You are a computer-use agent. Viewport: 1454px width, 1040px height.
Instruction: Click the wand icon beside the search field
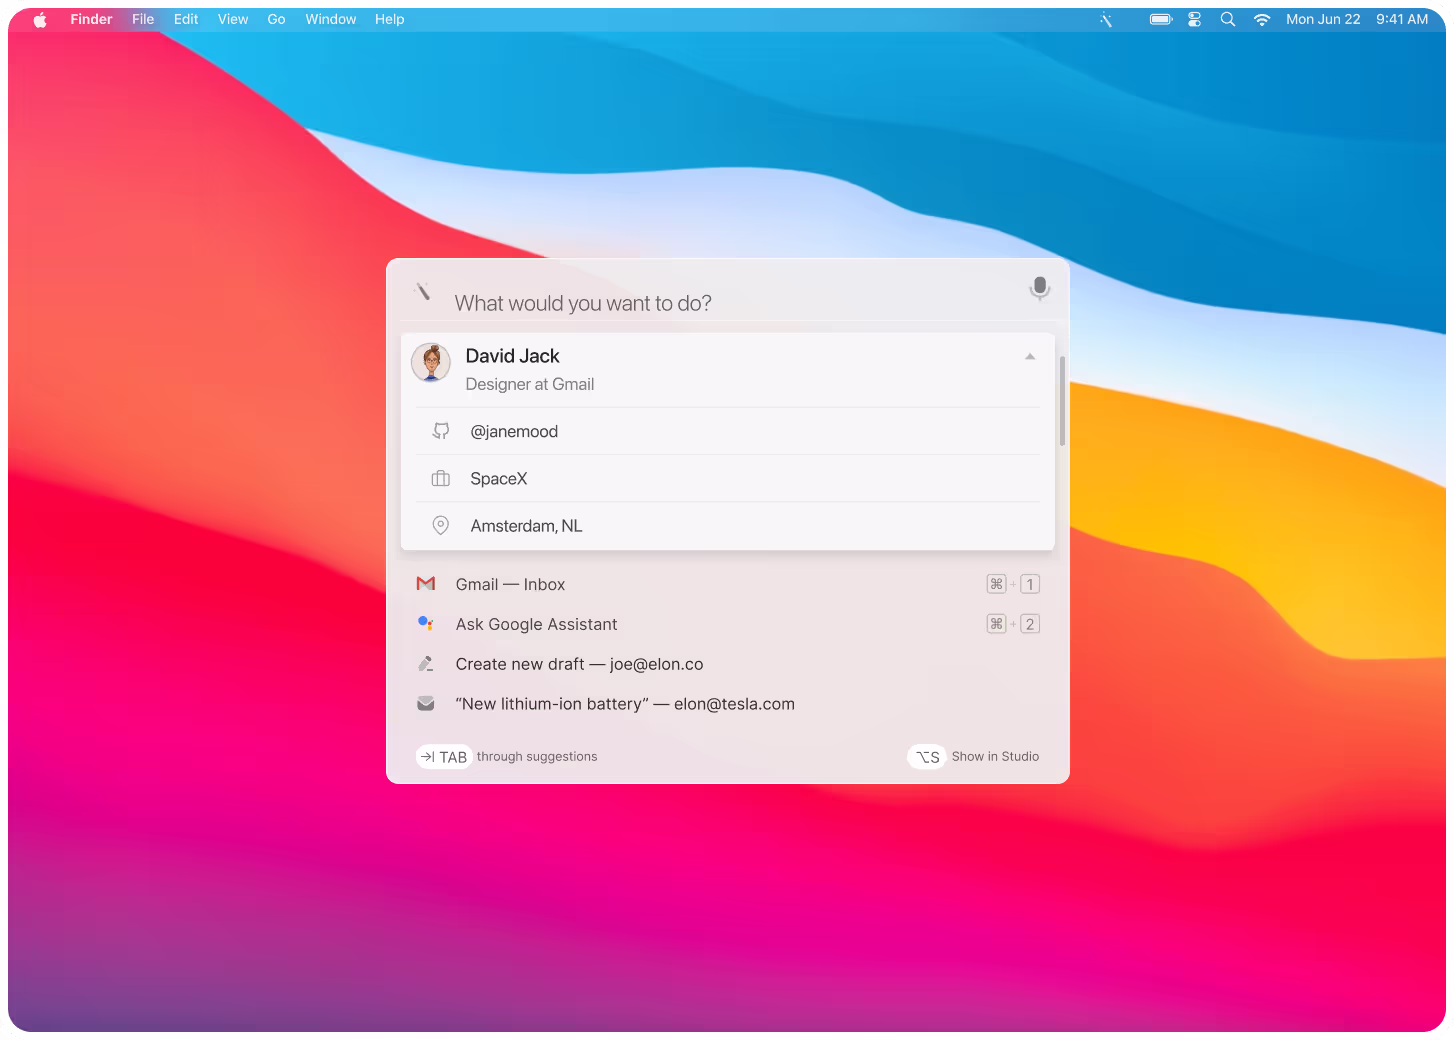[x=423, y=291]
